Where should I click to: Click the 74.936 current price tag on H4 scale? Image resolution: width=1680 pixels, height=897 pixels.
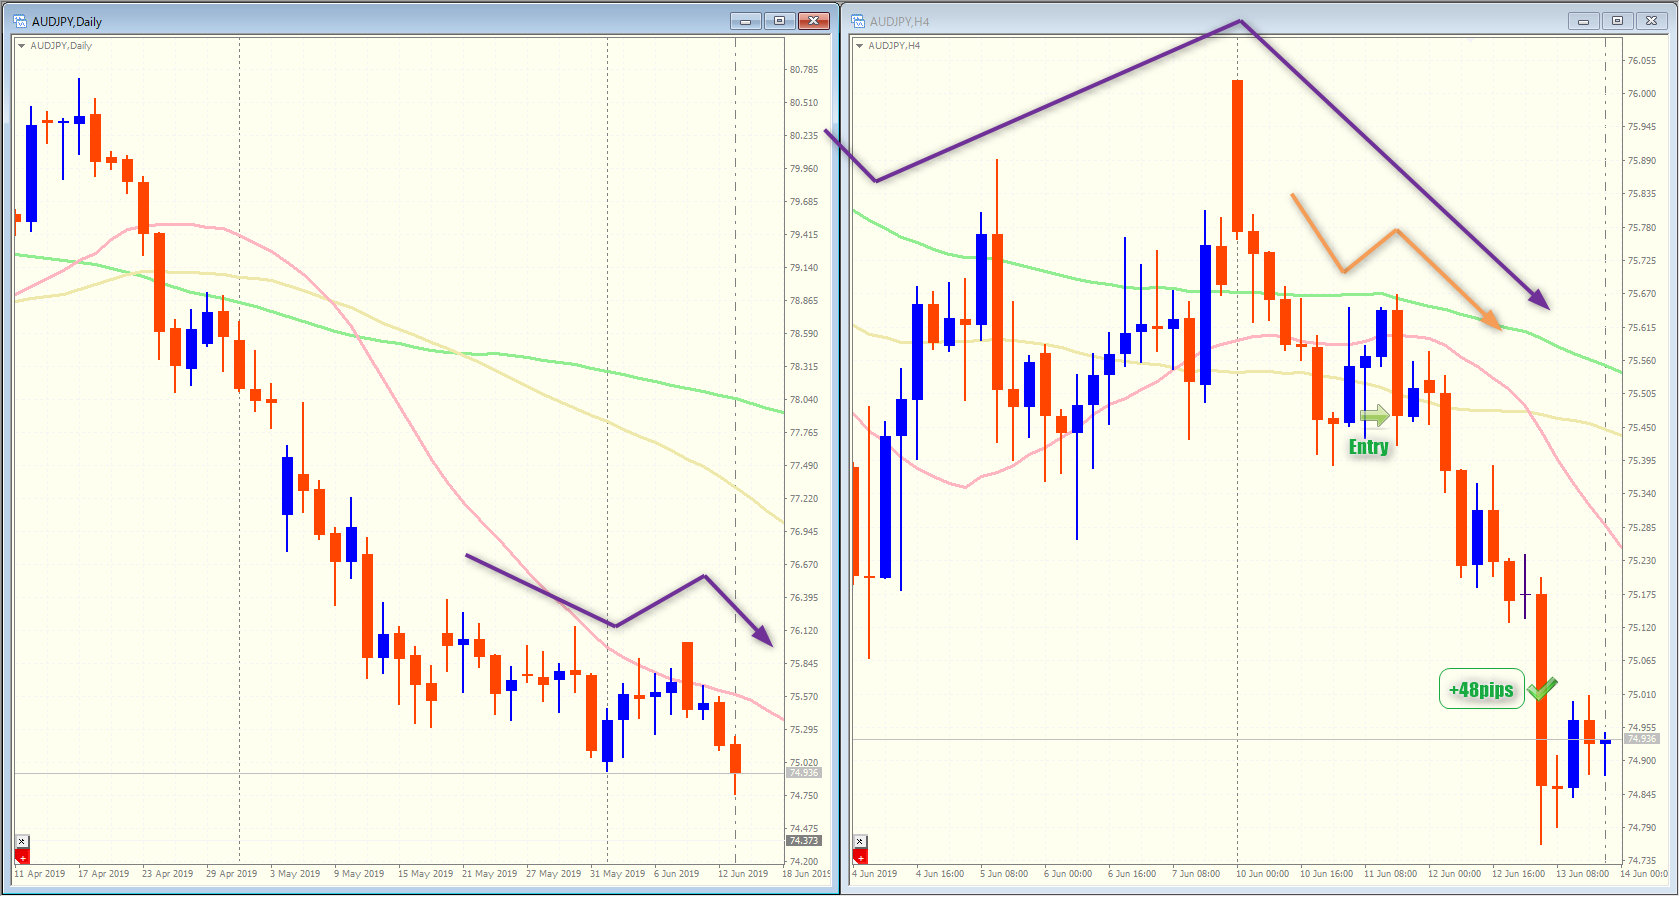click(1641, 739)
